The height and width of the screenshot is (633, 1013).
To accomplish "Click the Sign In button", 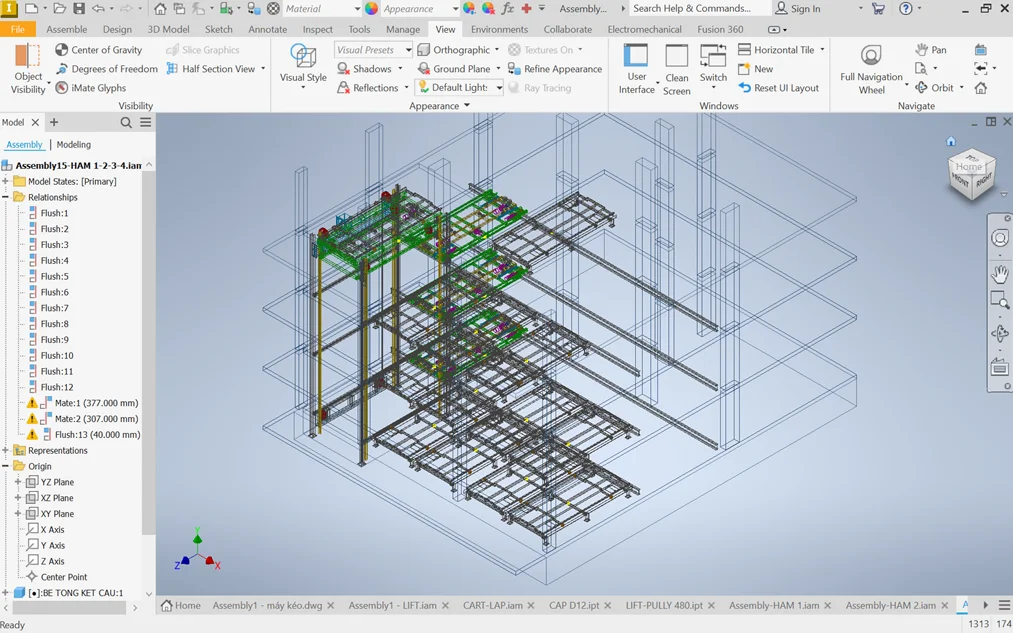I will tap(798, 9).
